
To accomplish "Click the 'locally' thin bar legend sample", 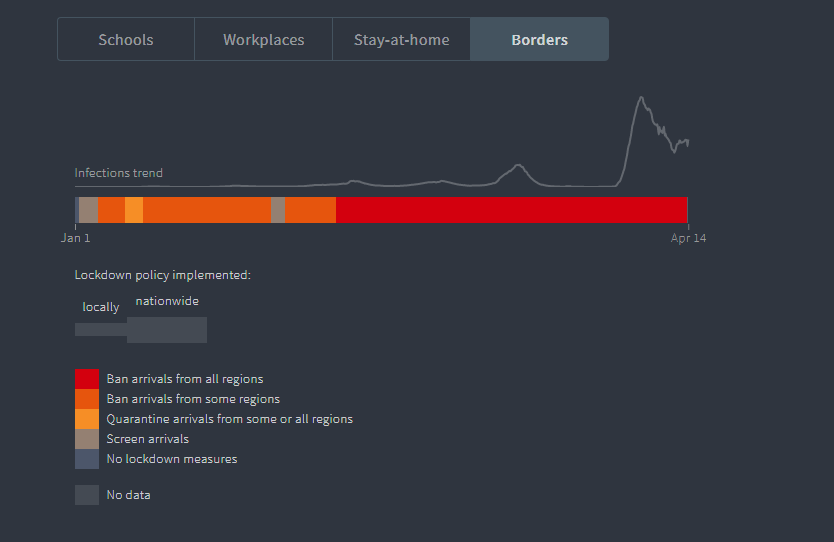I will [x=100, y=330].
